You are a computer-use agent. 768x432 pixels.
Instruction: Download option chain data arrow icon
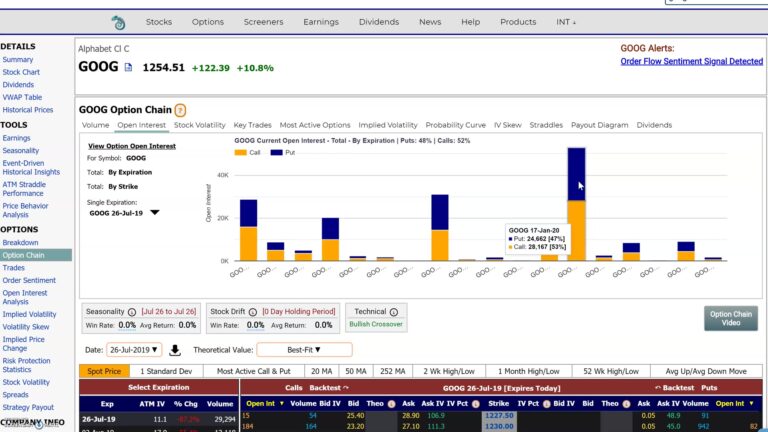(x=175, y=350)
